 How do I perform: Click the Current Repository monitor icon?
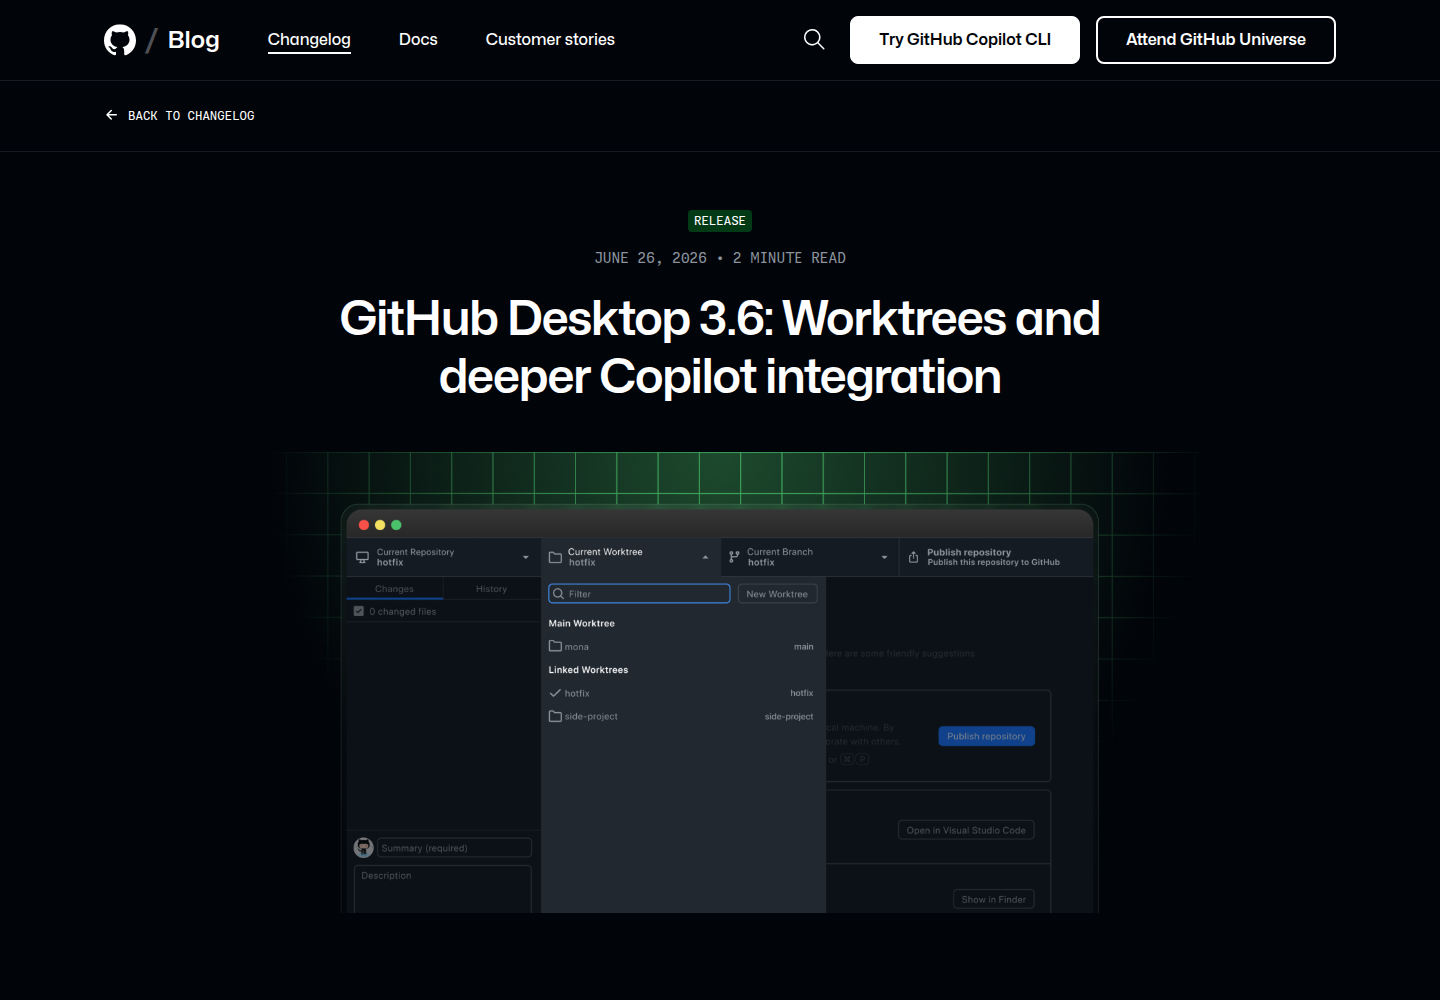tap(362, 557)
